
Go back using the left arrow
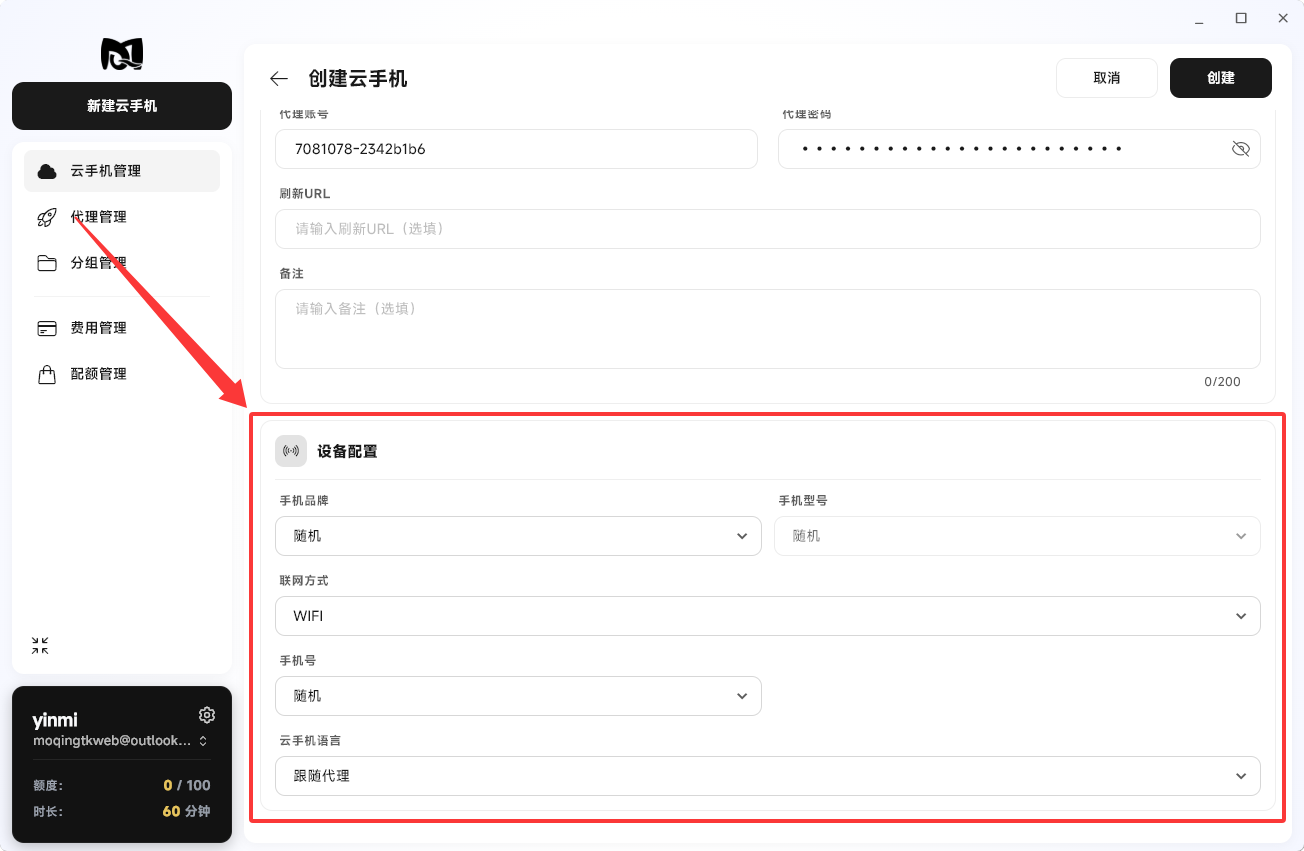279,79
